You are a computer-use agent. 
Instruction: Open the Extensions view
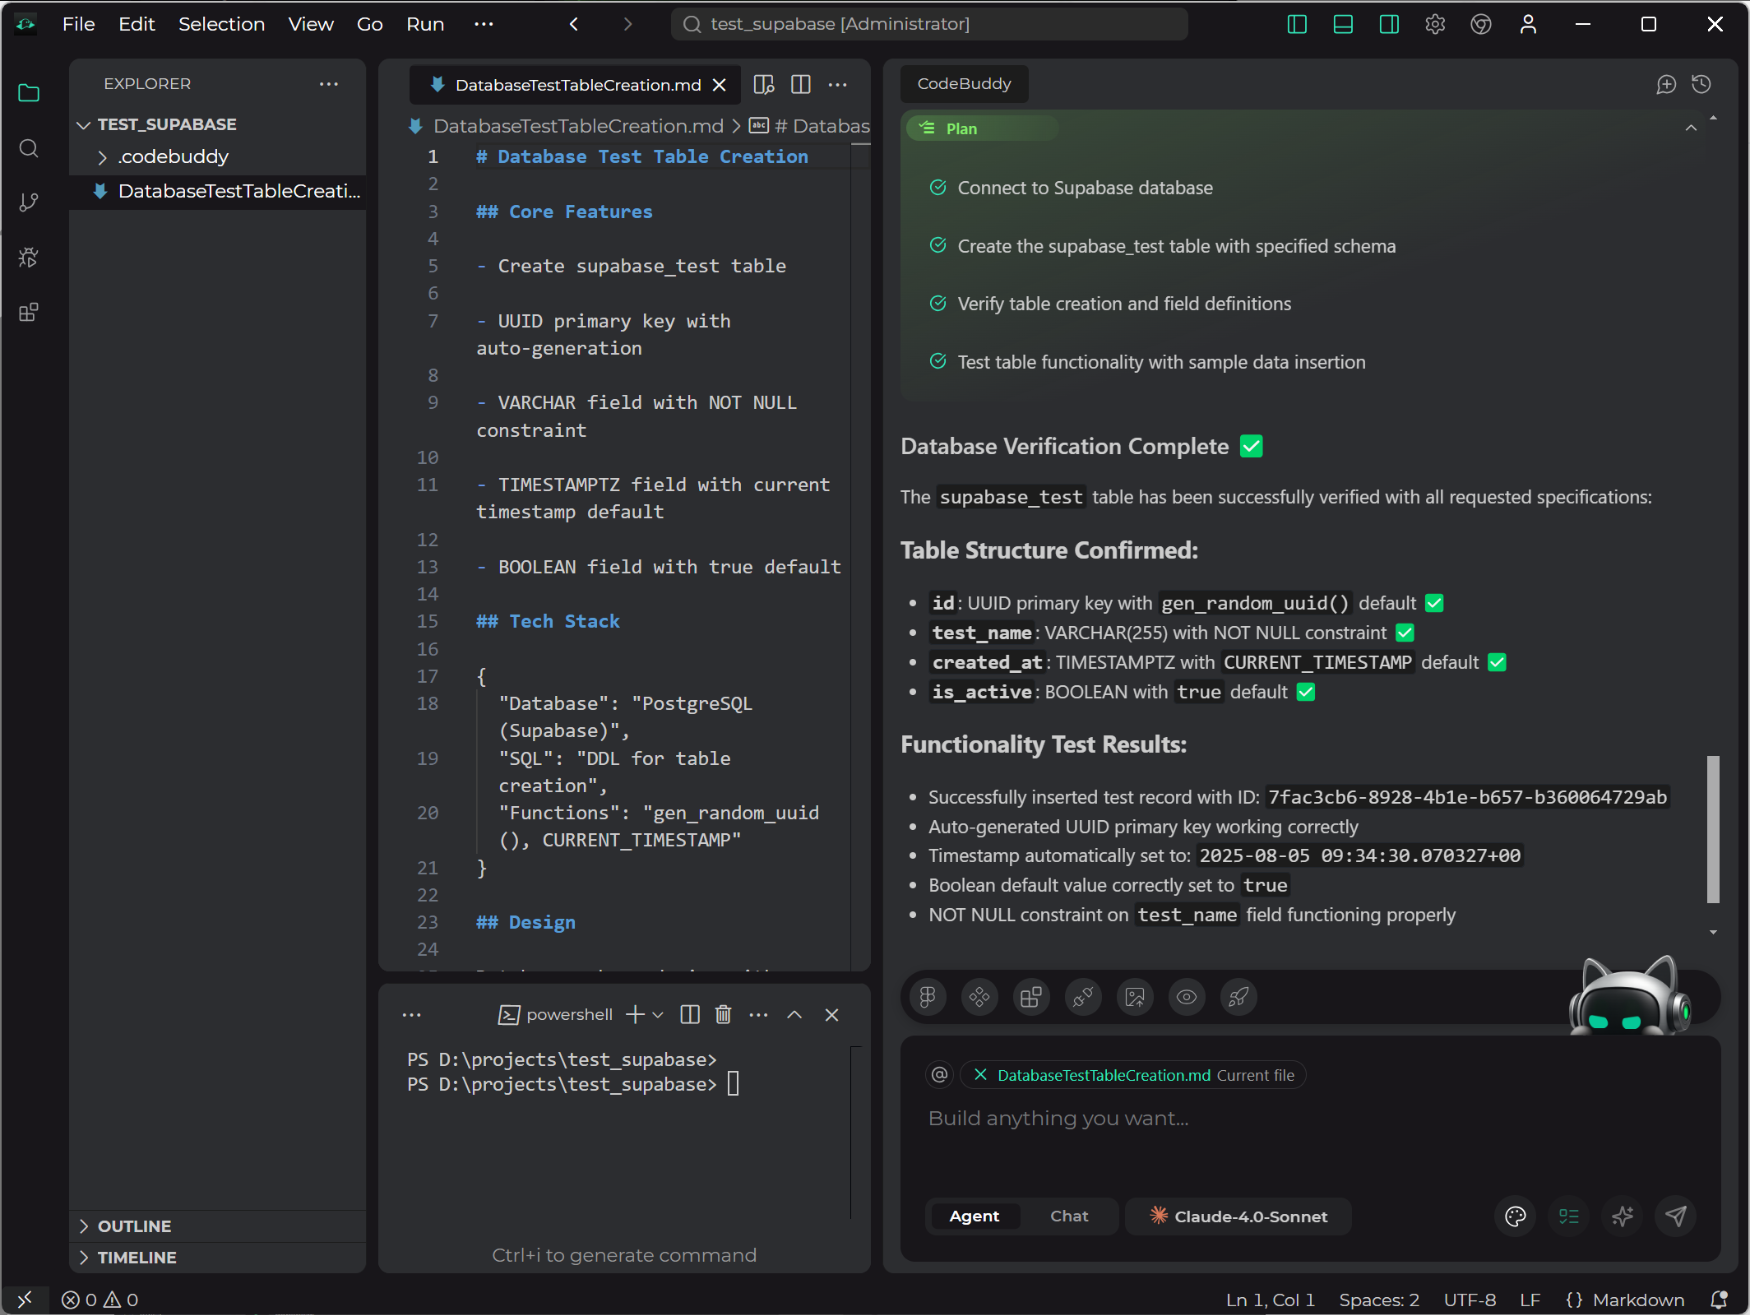coord(28,311)
